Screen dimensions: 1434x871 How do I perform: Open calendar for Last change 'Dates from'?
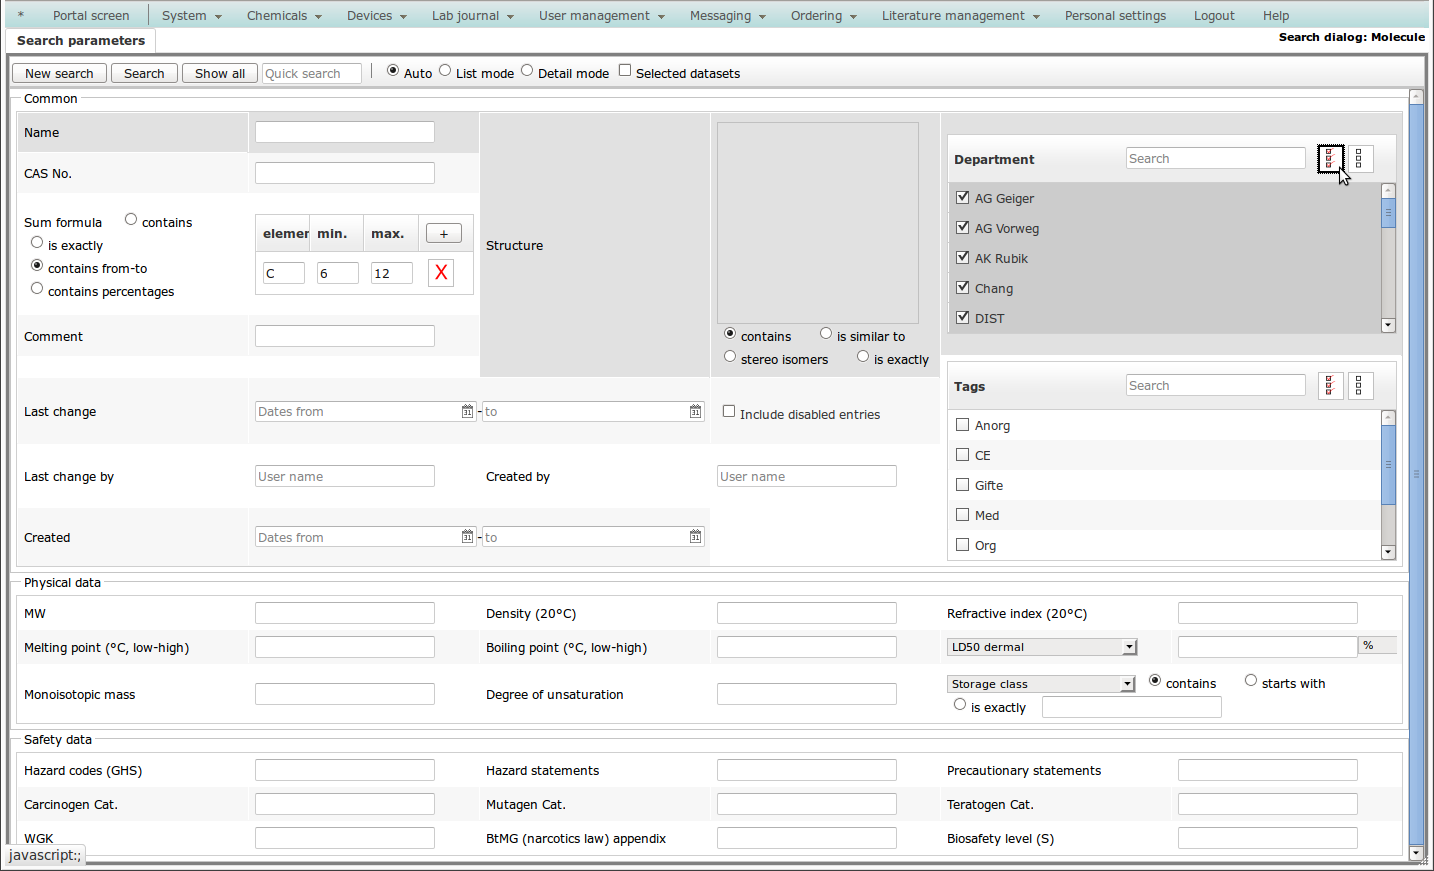click(467, 412)
